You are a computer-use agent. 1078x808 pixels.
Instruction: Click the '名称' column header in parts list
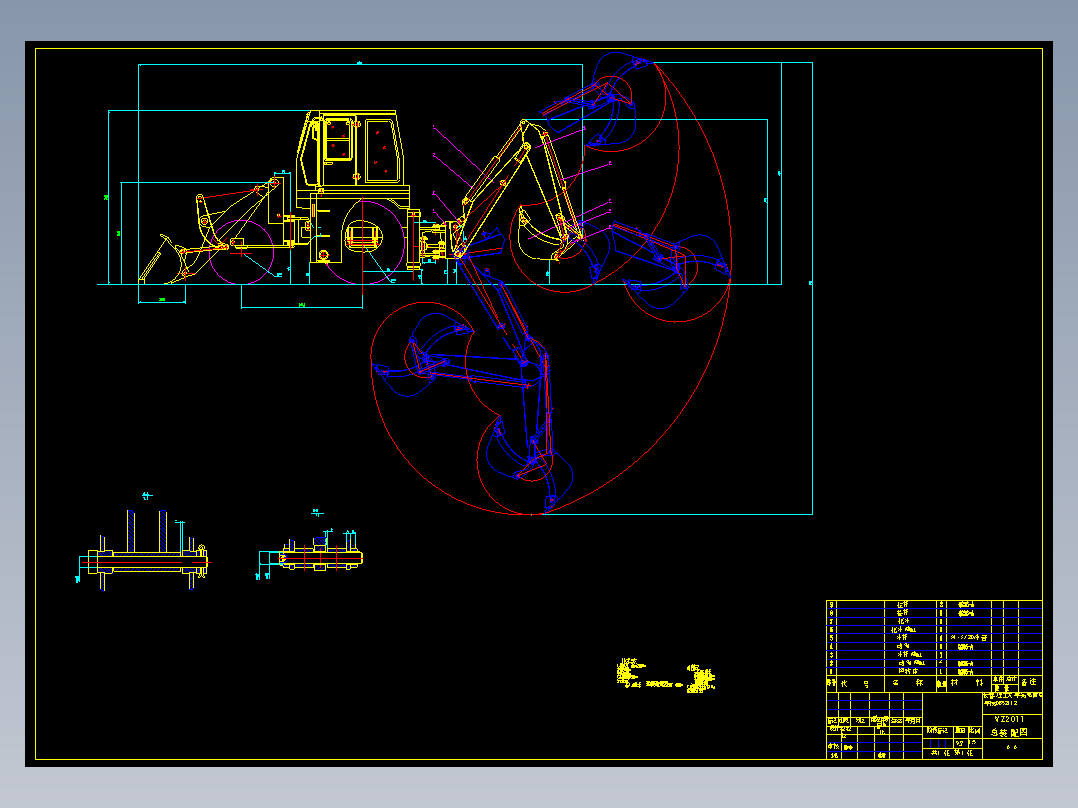click(908, 683)
